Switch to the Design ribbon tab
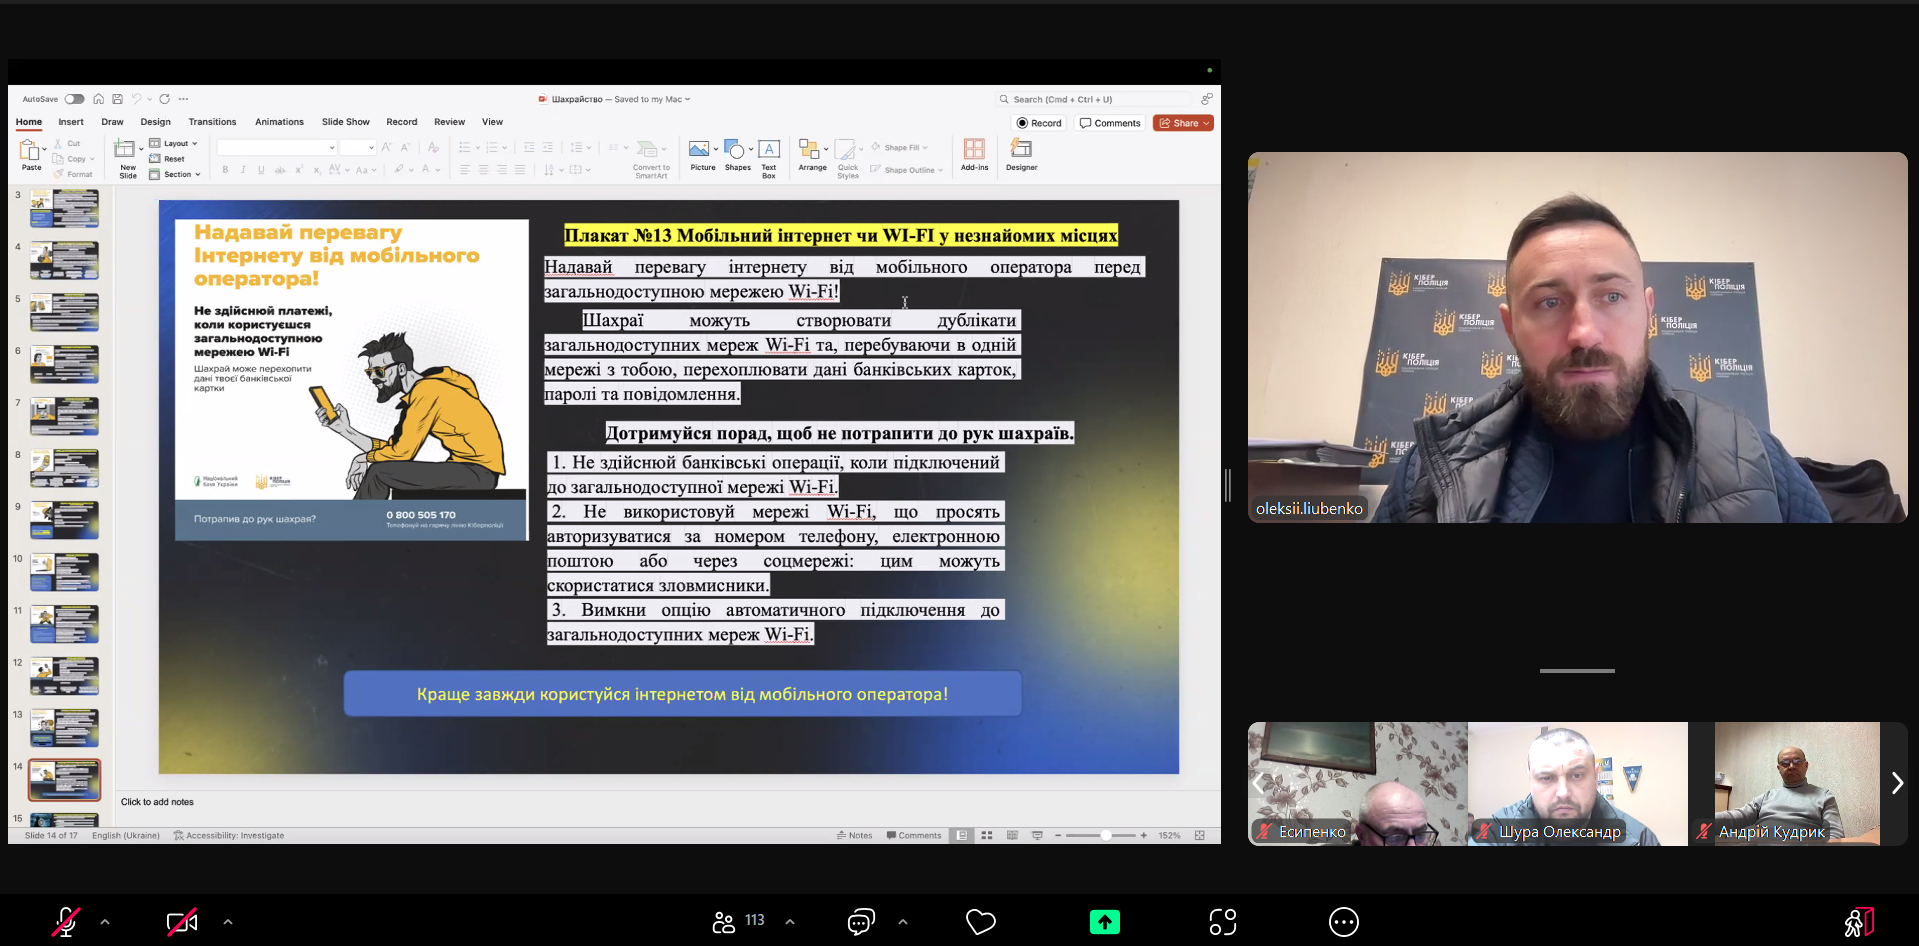1919x946 pixels. (155, 122)
